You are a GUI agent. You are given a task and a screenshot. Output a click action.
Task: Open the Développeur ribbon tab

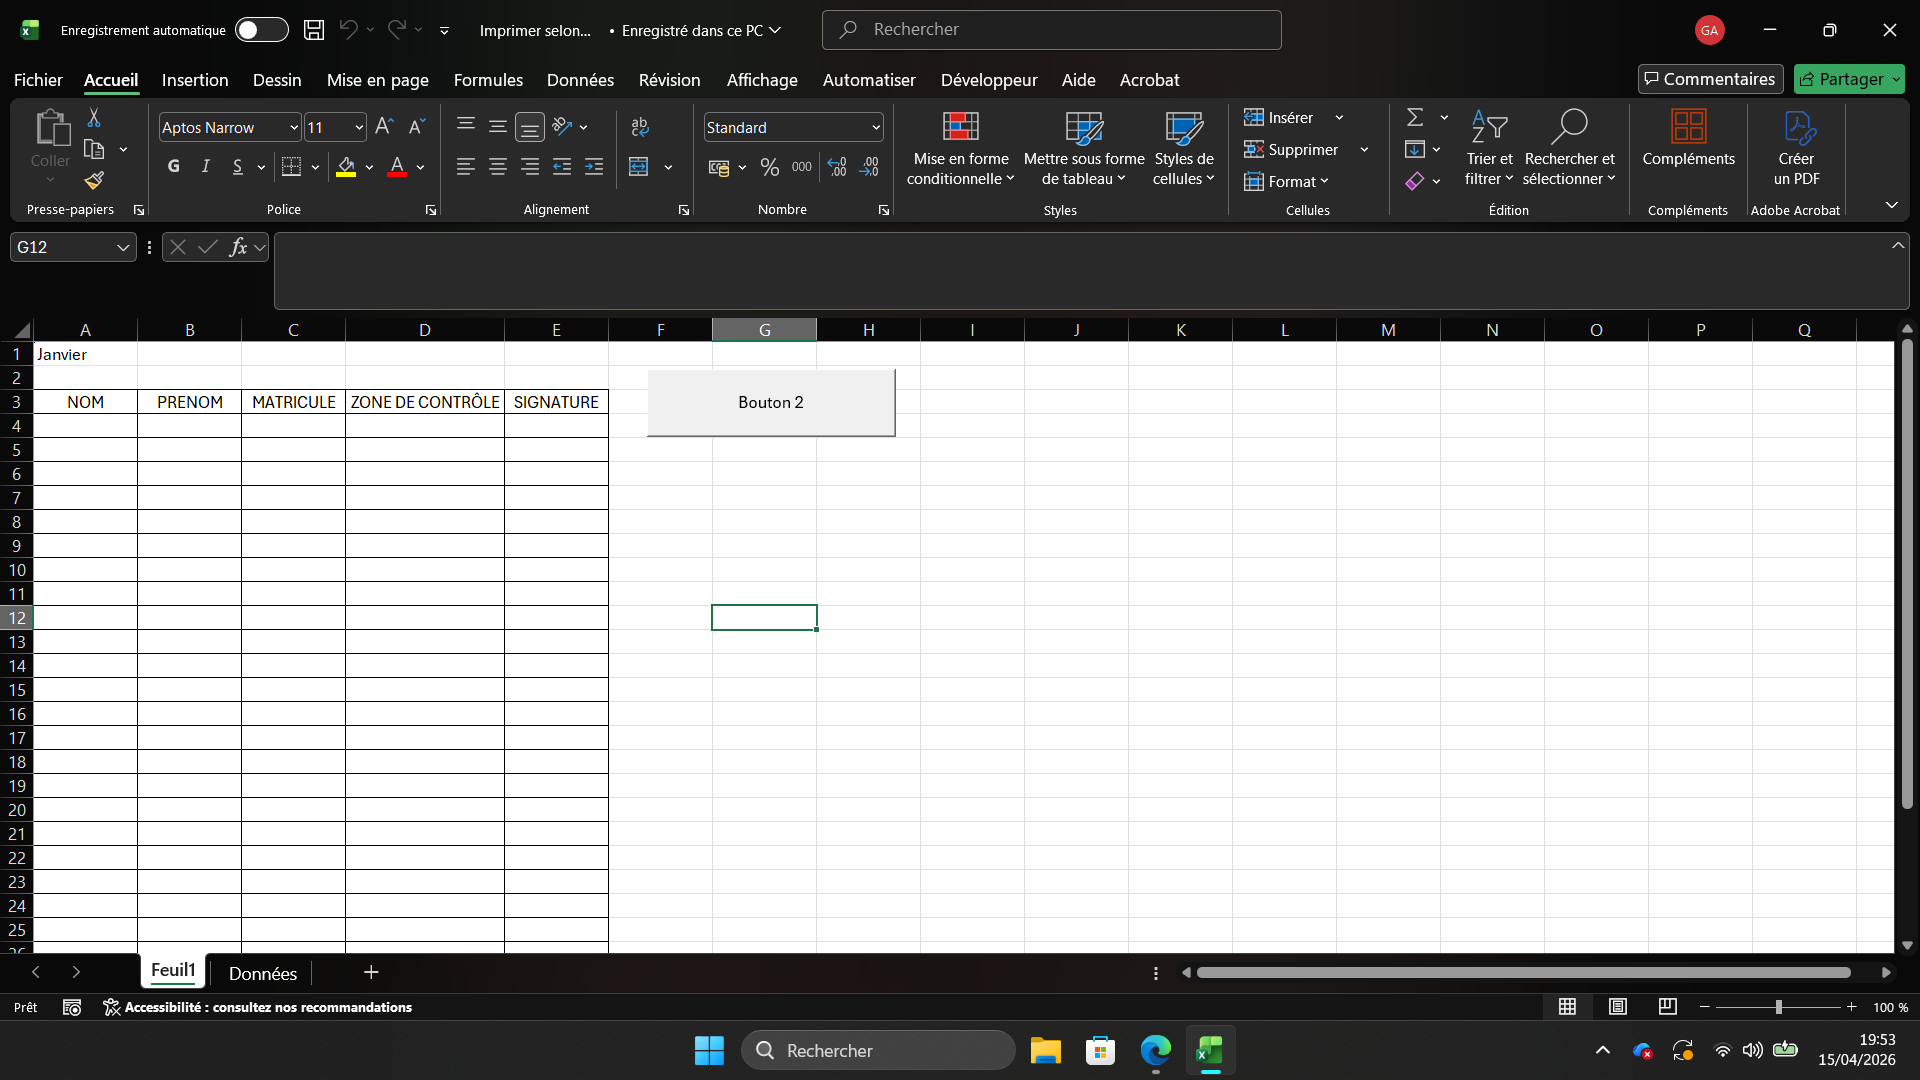pyautogui.click(x=988, y=80)
